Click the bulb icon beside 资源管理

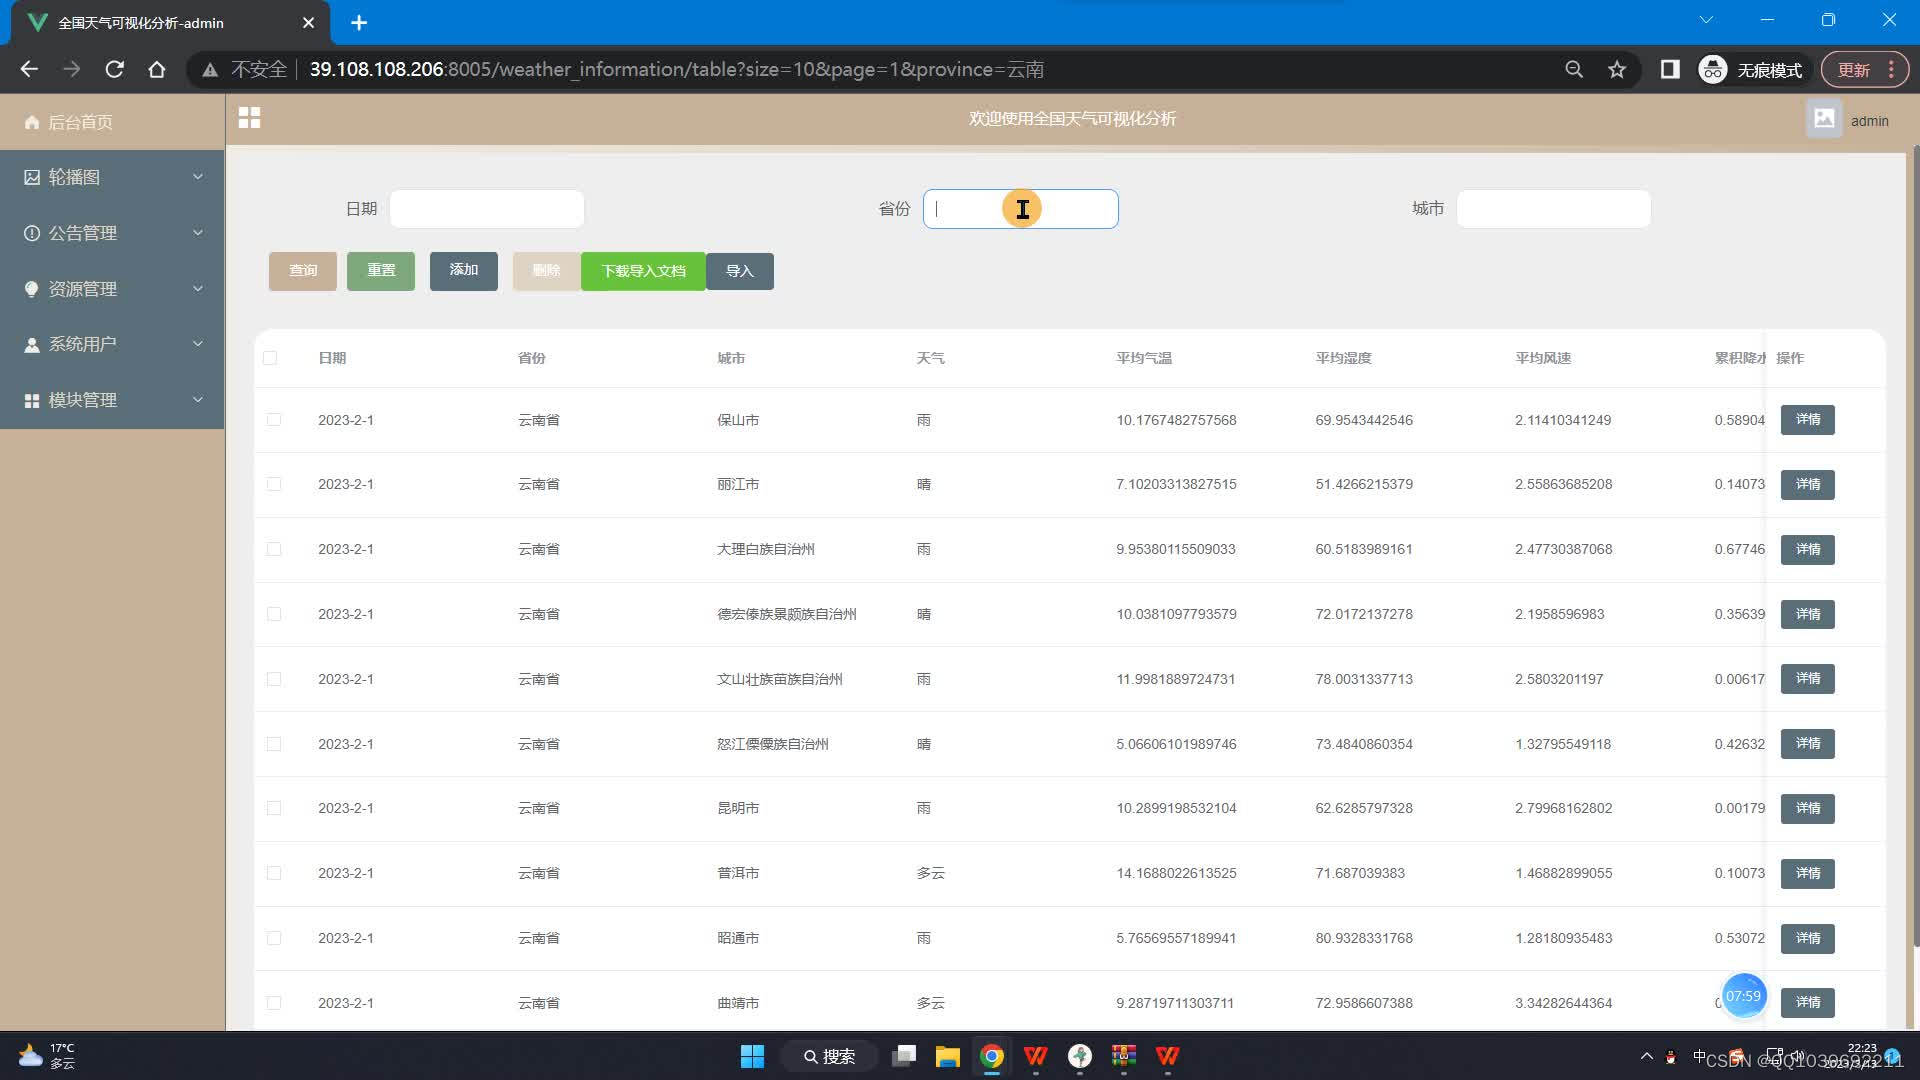click(32, 289)
